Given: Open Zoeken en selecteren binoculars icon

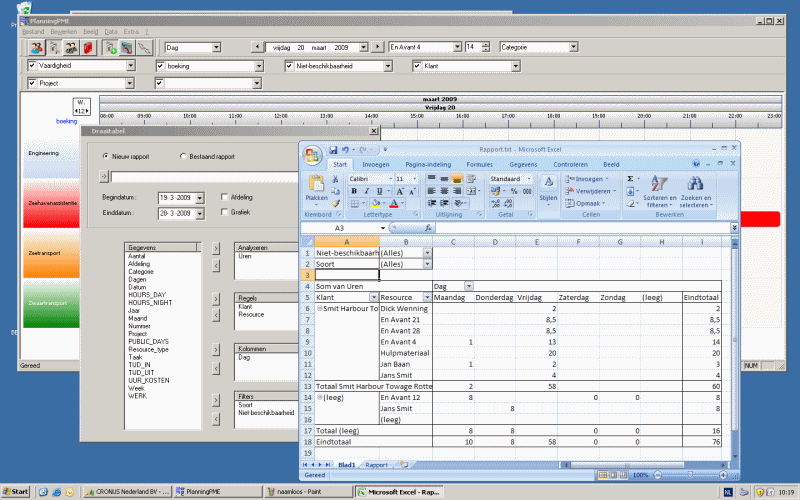Looking at the screenshot, I should 695,185.
